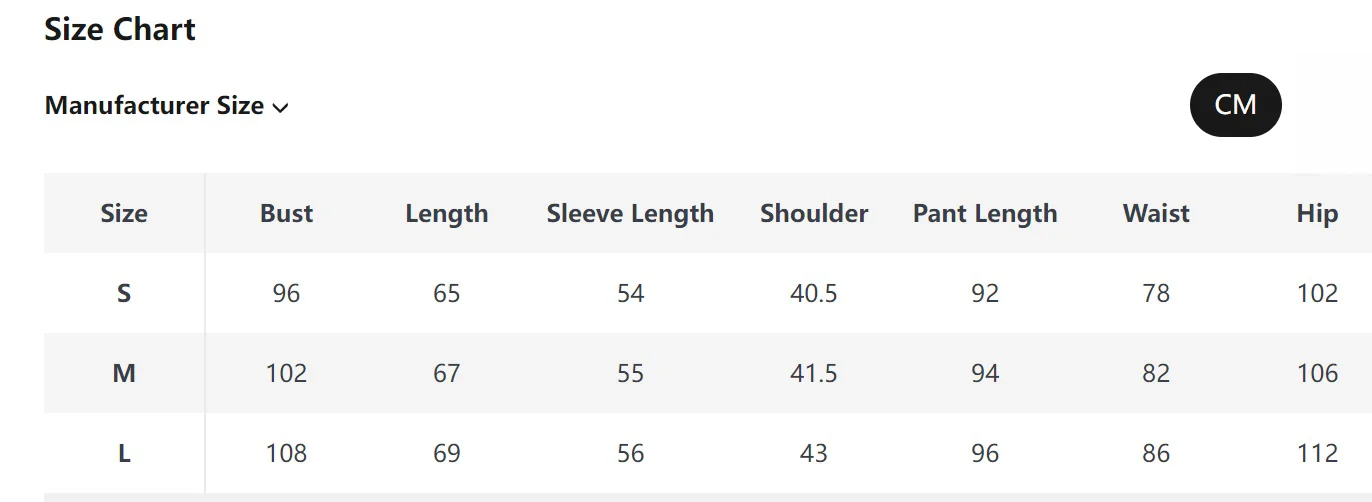Click hip value 112 for size L
This screenshot has width=1372, height=502.
click(x=1317, y=453)
